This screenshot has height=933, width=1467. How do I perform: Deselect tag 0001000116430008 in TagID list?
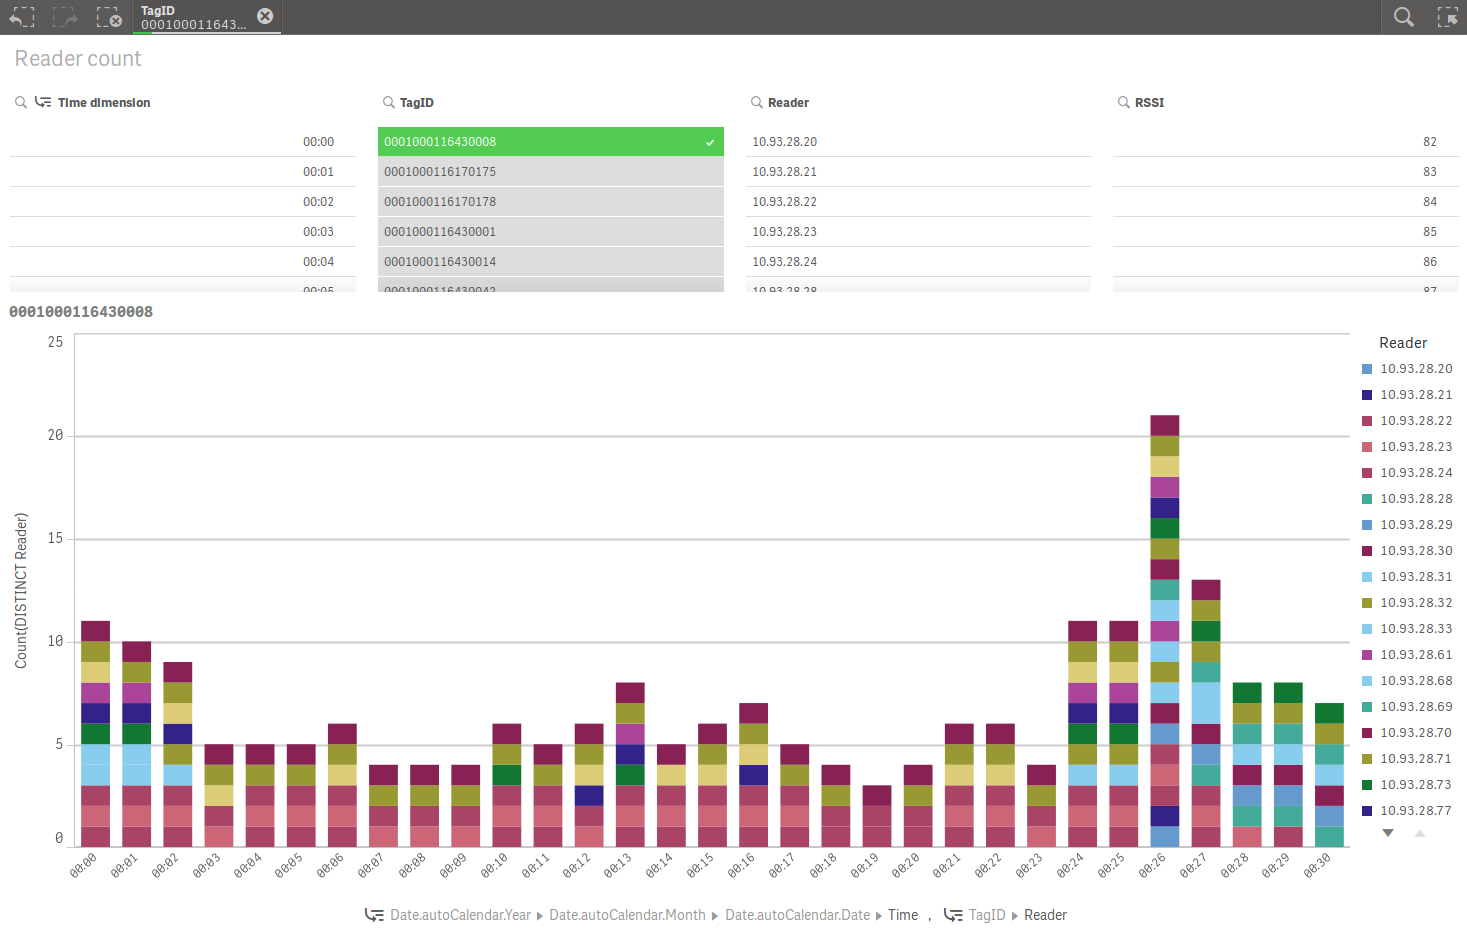[x=551, y=142]
